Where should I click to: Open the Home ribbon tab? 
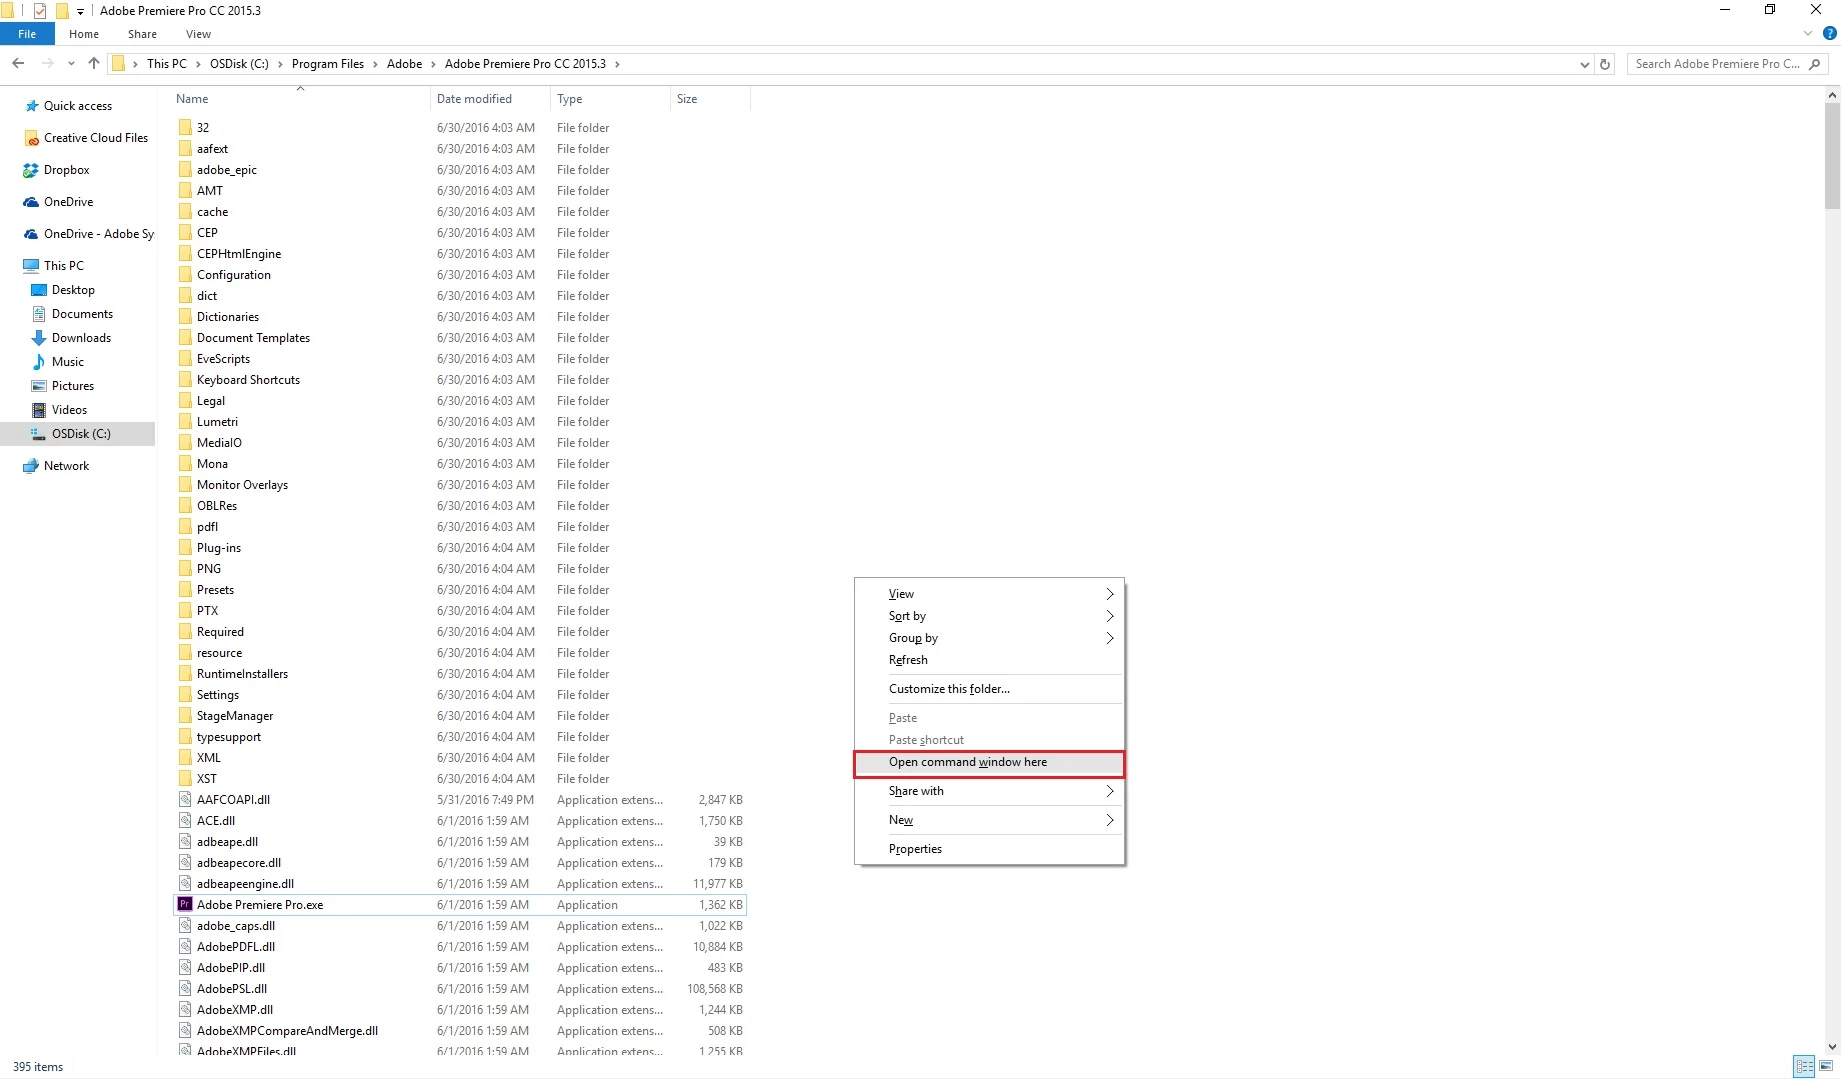tap(84, 34)
